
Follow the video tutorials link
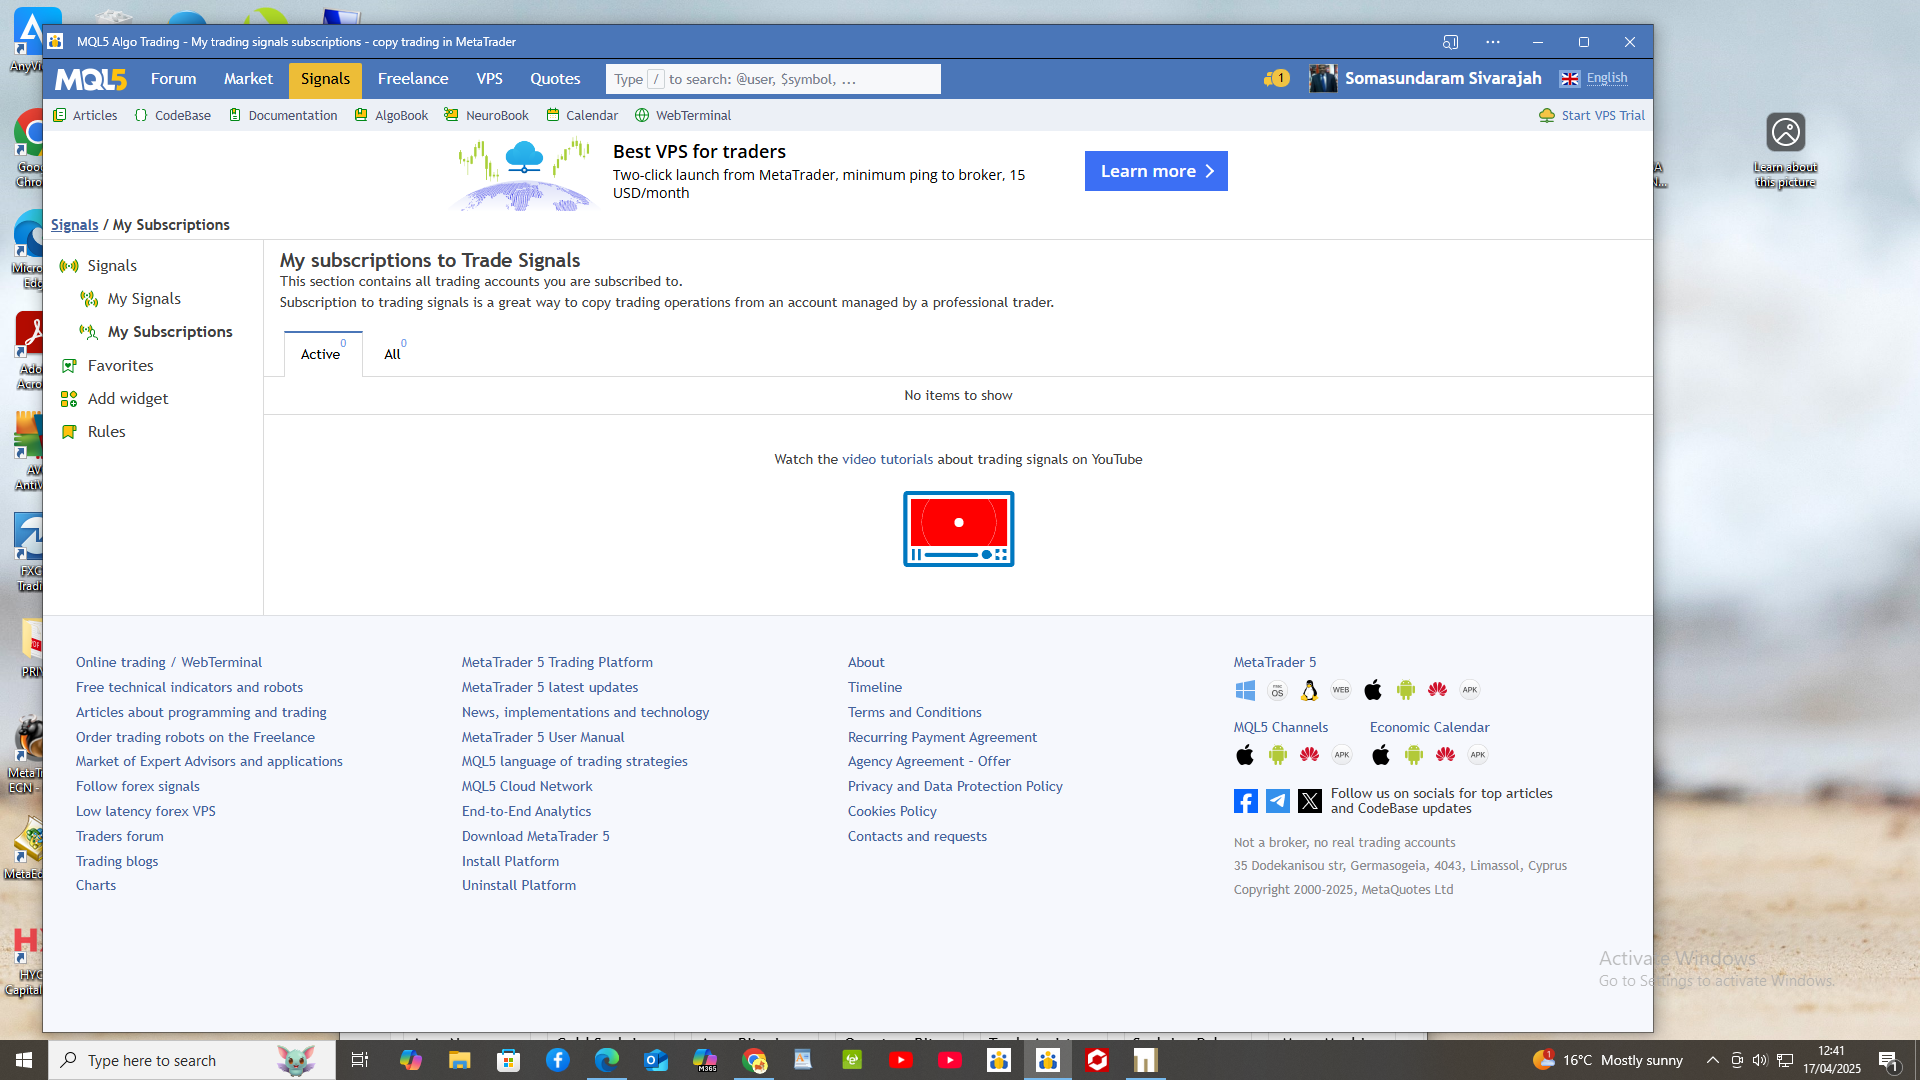click(x=887, y=460)
